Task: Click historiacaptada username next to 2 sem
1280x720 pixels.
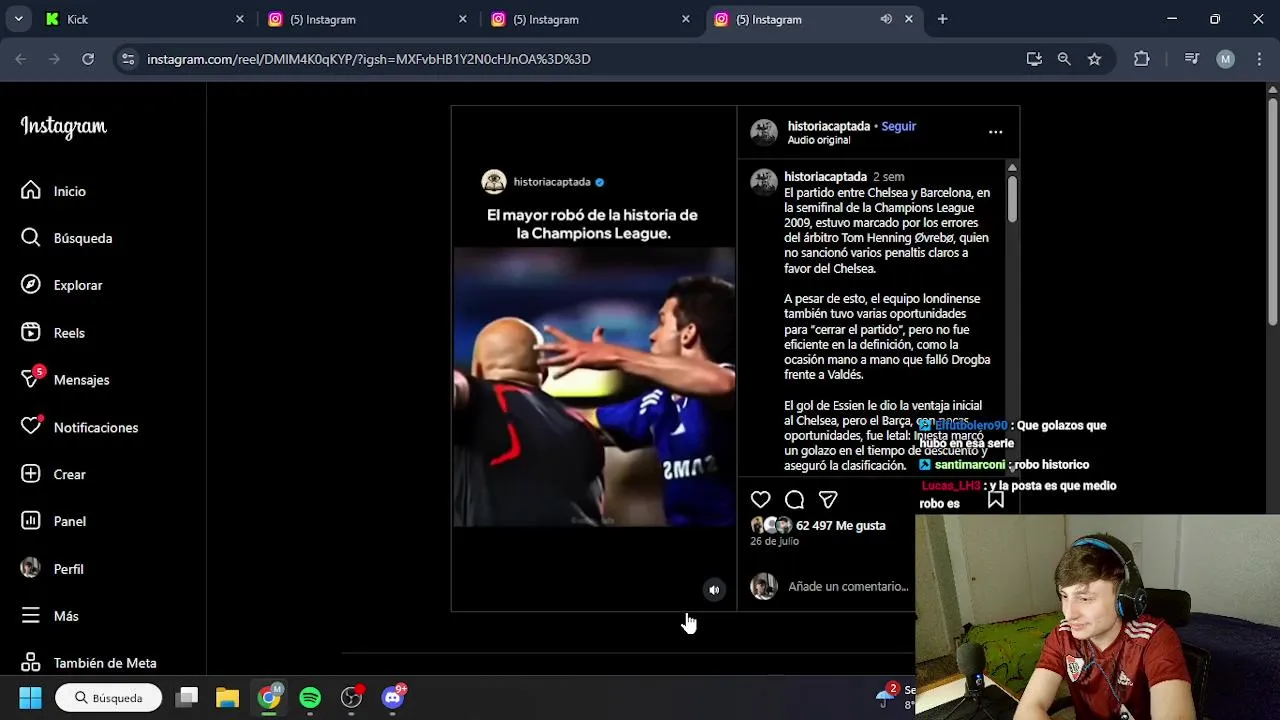Action: pos(825,176)
